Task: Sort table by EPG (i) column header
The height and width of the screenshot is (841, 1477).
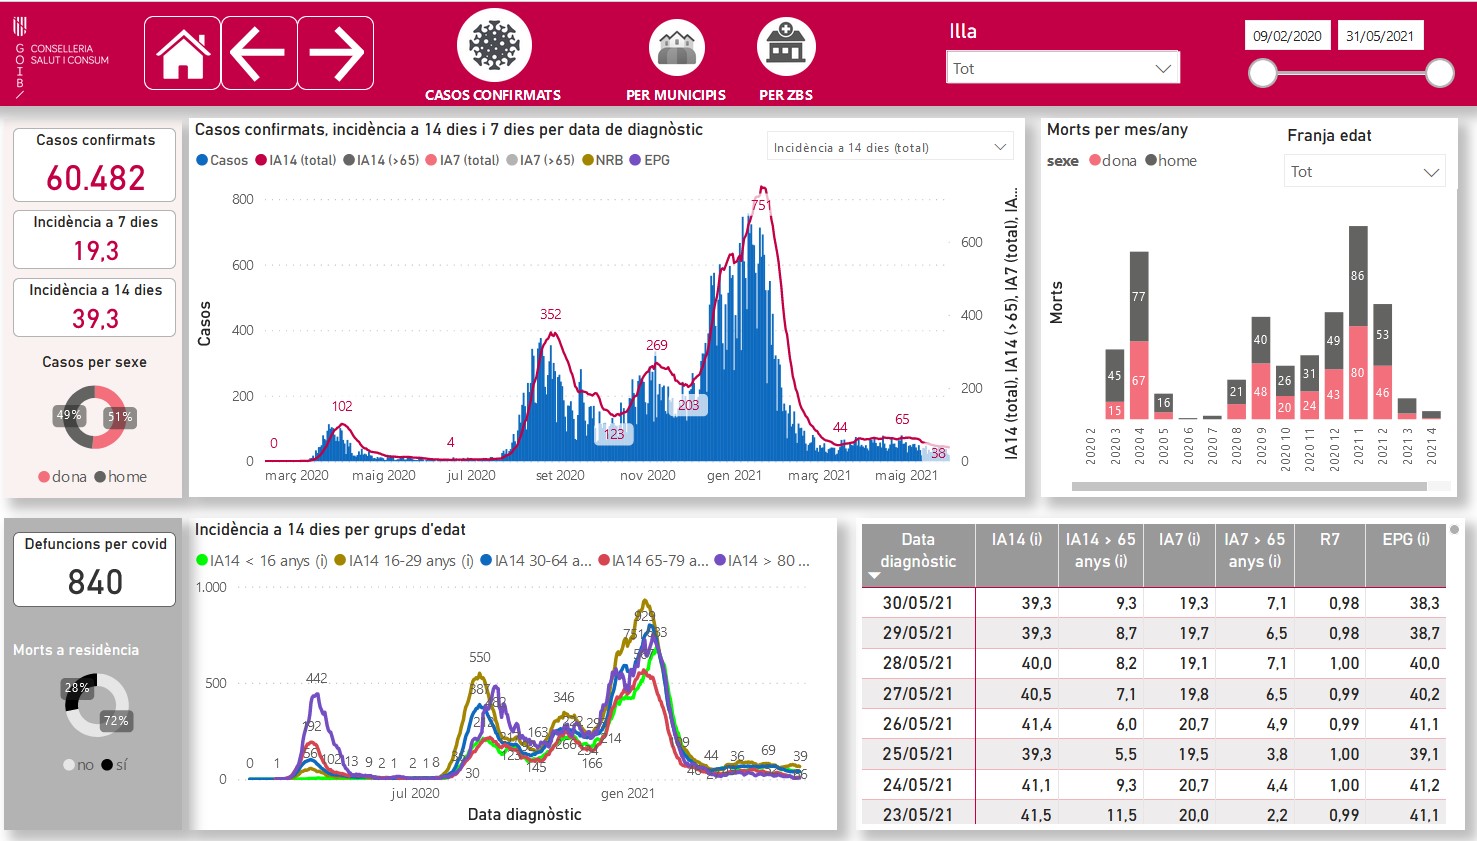Action: [x=1405, y=540]
